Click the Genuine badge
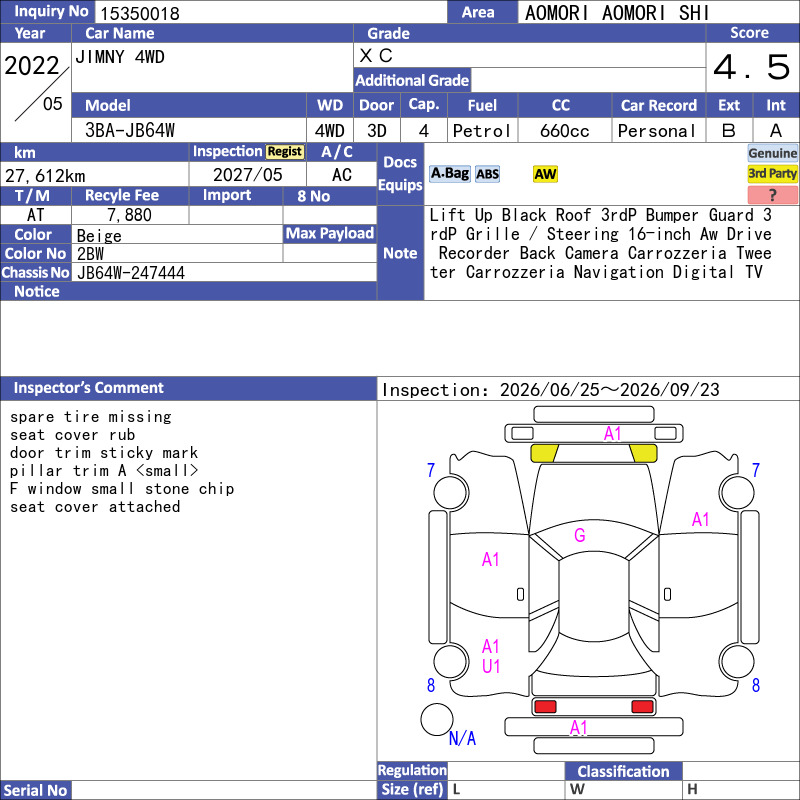The width and height of the screenshot is (800, 800). click(772, 153)
